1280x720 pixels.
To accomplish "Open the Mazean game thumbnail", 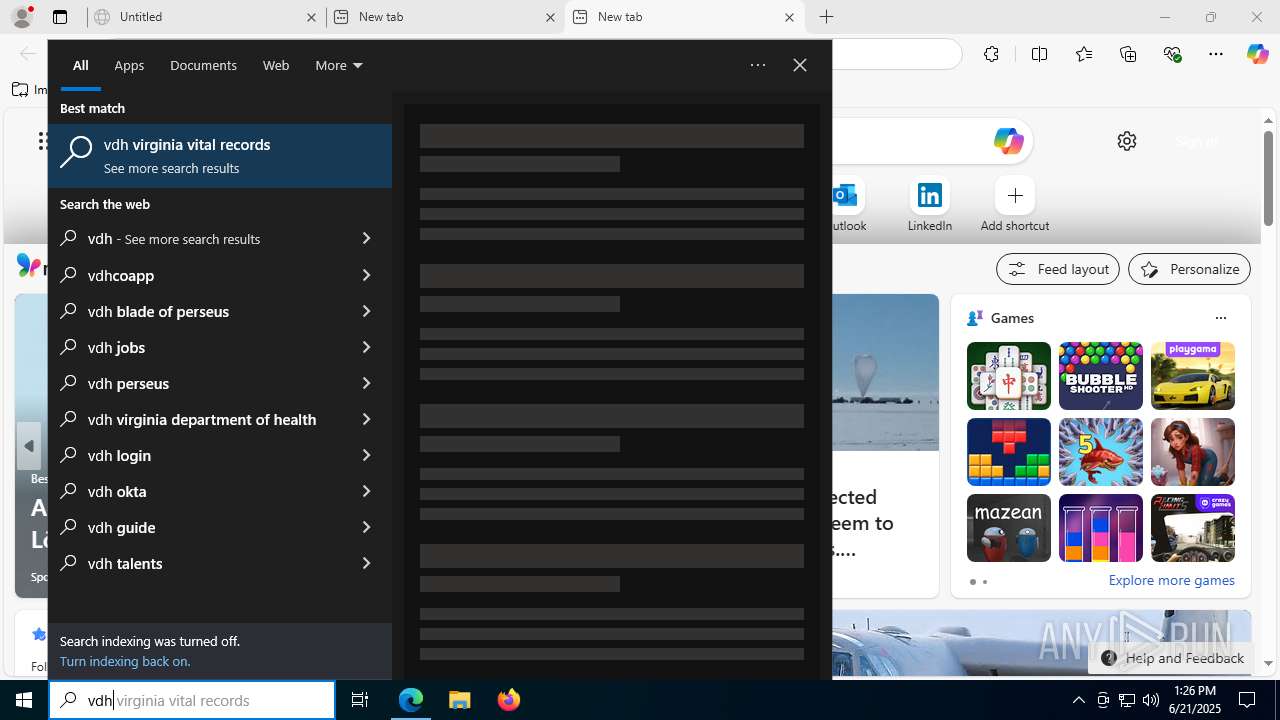I will (x=1009, y=528).
